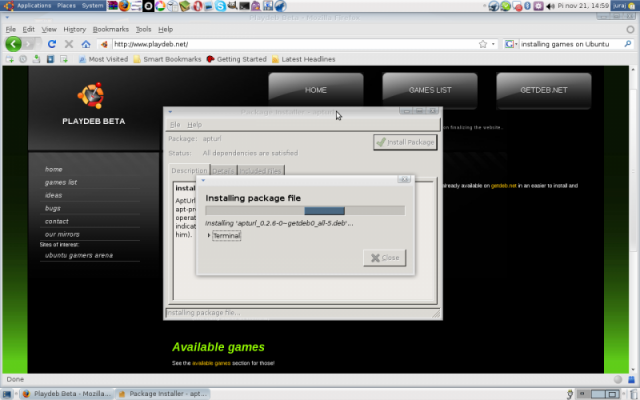Open the install dialog window menu arrow

[203, 180]
